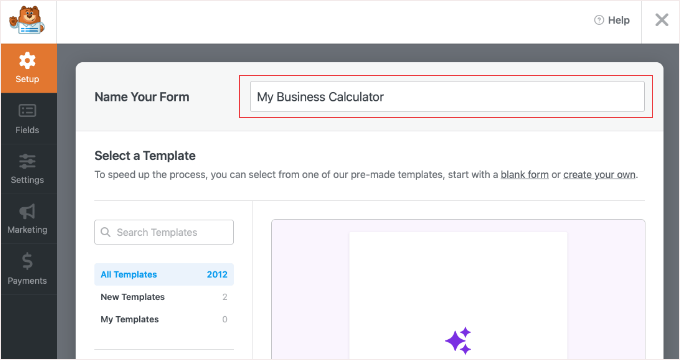Click the Name Your Form input field
This screenshot has width=680, height=360.
tap(447, 97)
